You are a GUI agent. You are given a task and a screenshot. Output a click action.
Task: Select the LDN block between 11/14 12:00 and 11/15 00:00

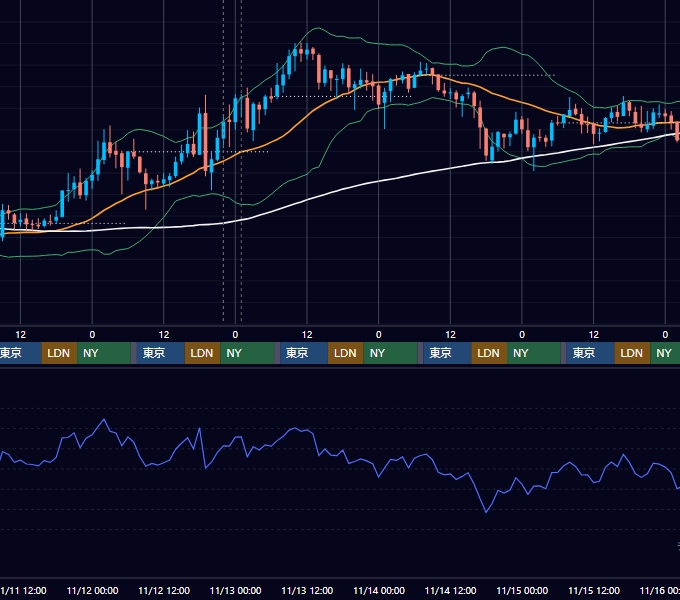(x=489, y=353)
